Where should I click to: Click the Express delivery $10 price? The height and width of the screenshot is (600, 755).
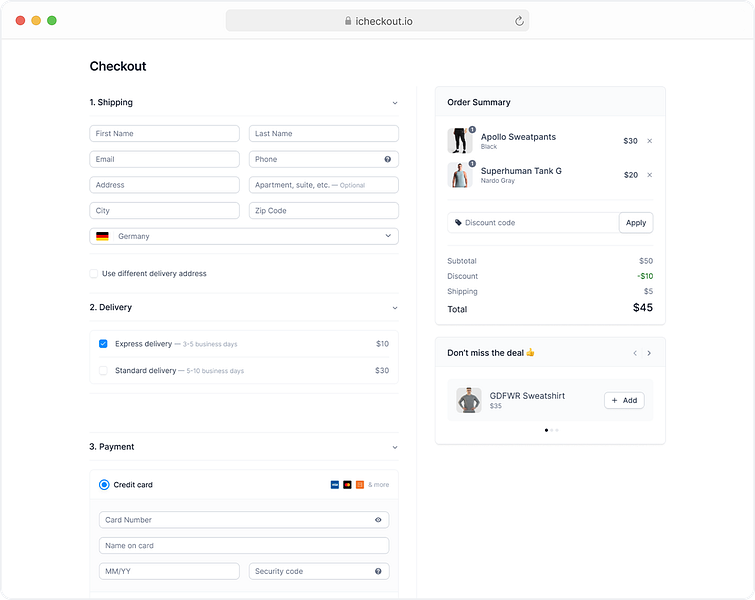pos(382,344)
